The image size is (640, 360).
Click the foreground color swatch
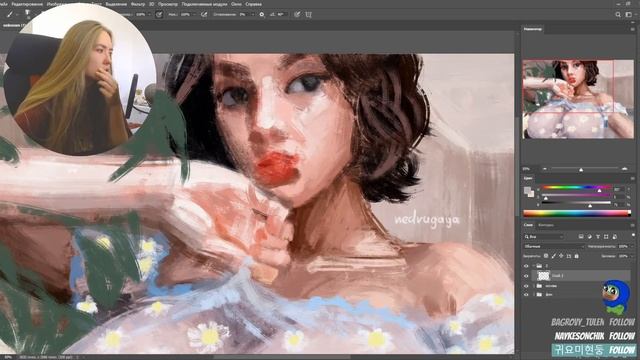click(x=527, y=190)
